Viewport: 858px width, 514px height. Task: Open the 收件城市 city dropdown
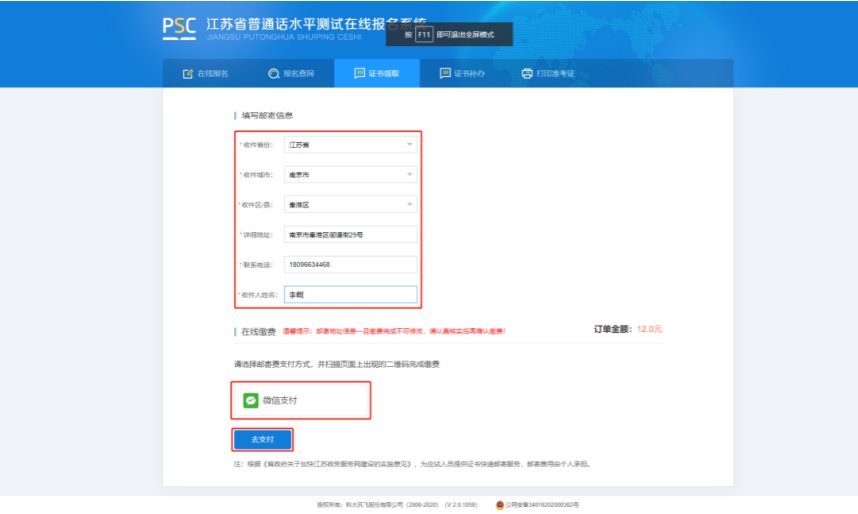pyautogui.click(x=351, y=175)
